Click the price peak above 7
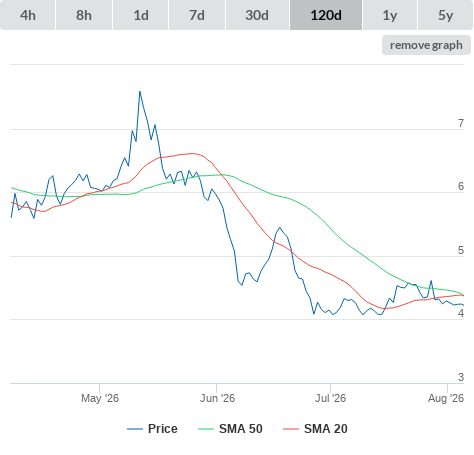This screenshot has width=474, height=455. [140, 91]
